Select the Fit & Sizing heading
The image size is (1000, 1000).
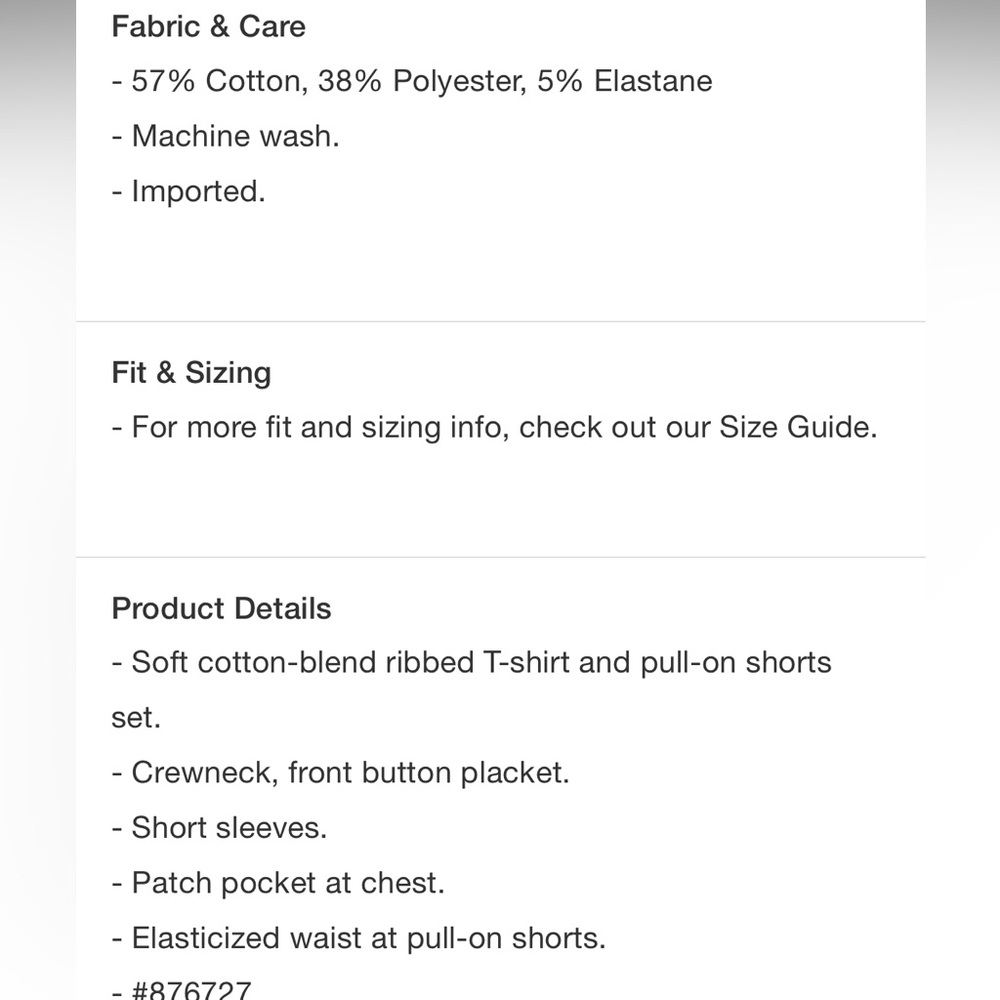(191, 372)
